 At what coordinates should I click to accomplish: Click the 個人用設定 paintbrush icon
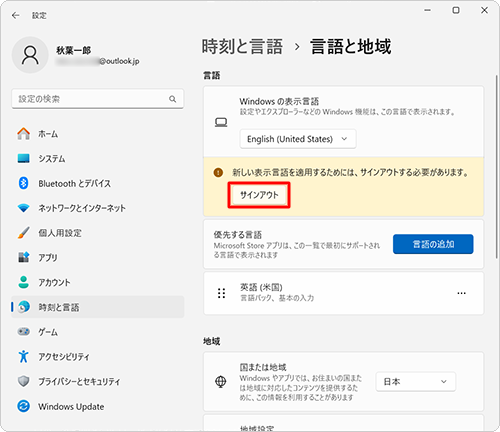tap(23, 233)
